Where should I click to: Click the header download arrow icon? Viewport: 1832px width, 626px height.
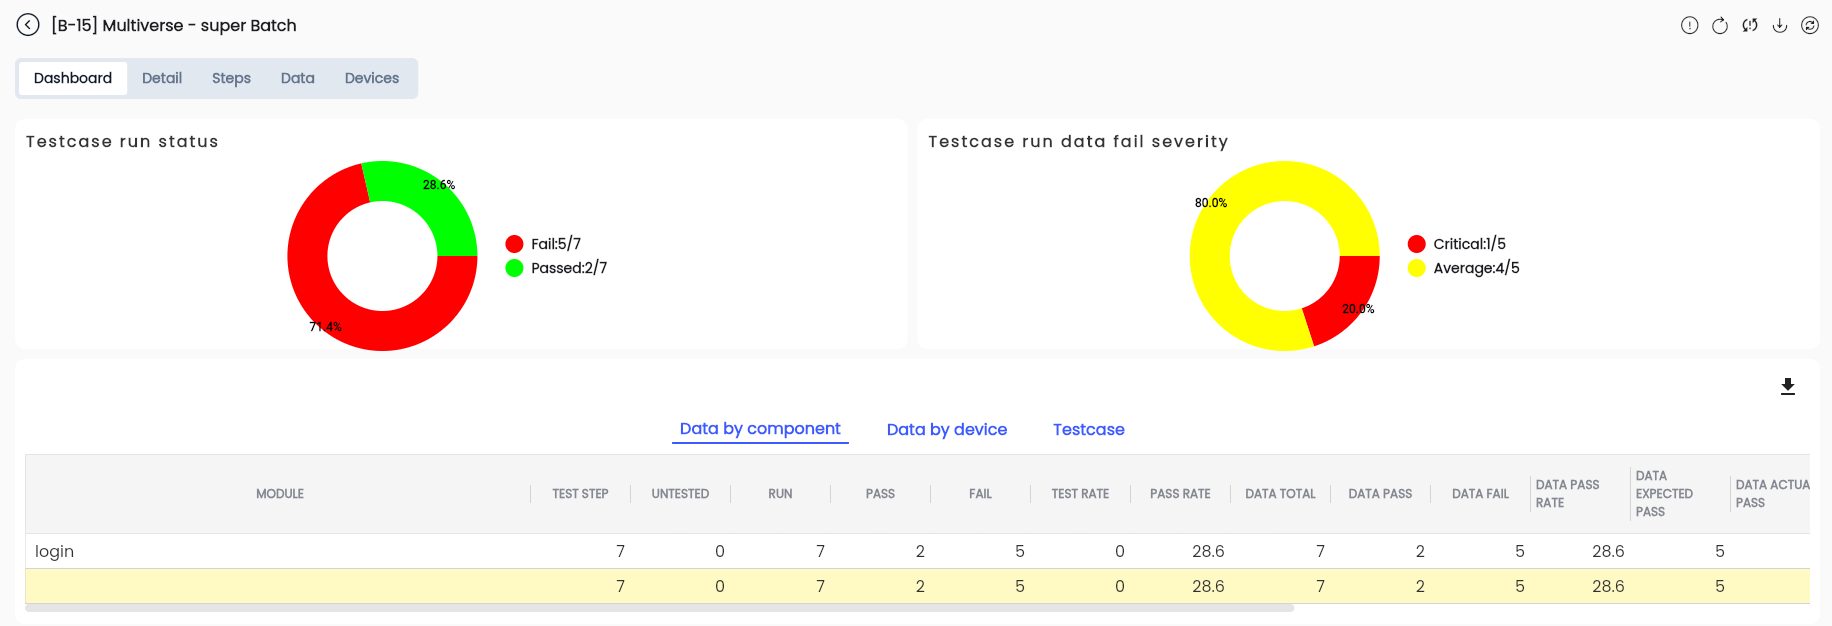[x=1780, y=26]
